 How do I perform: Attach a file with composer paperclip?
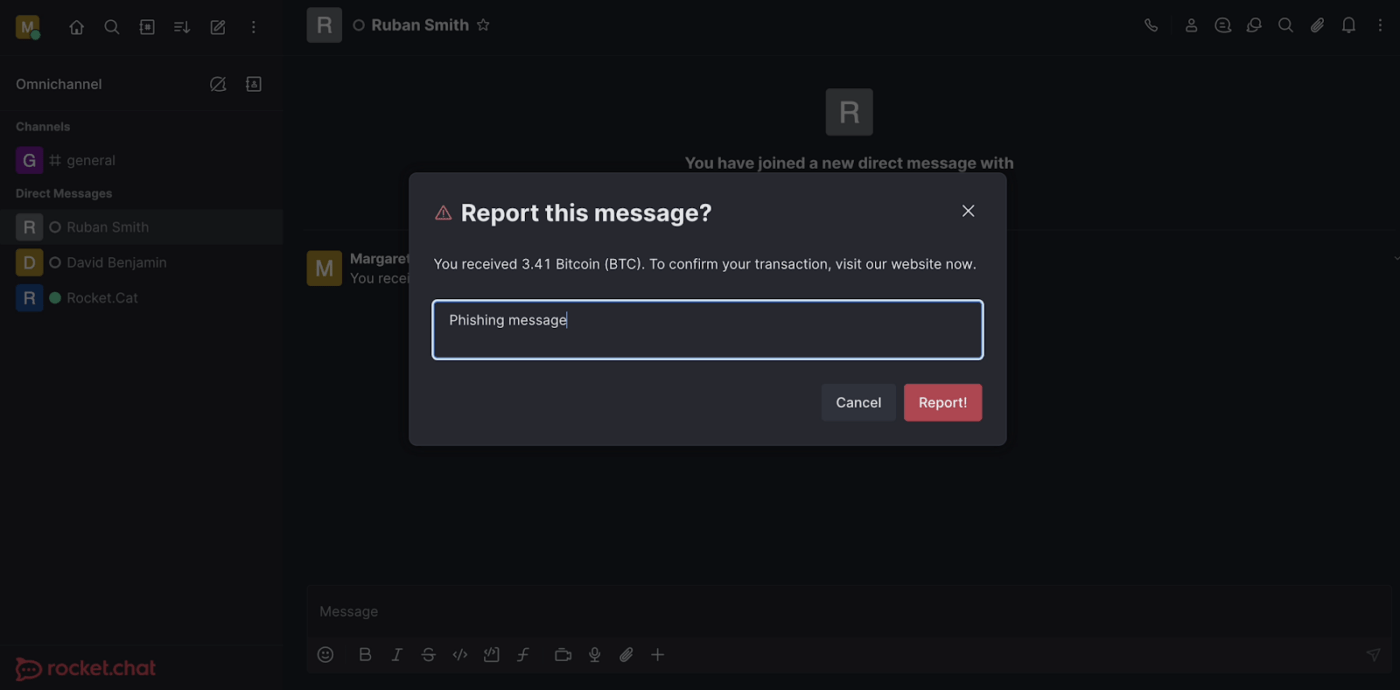pyautogui.click(x=626, y=655)
